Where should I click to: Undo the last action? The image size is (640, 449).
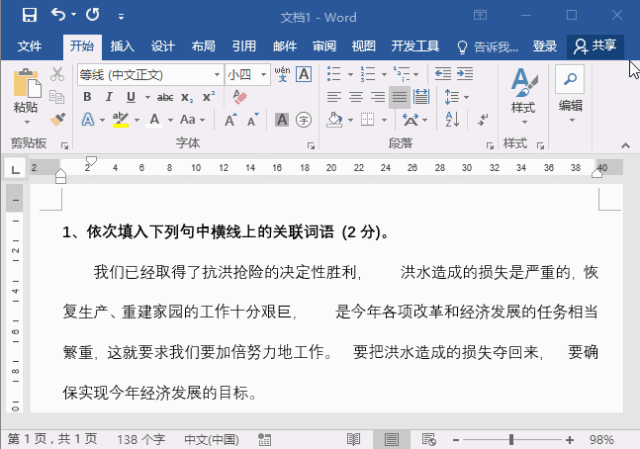pyautogui.click(x=58, y=15)
